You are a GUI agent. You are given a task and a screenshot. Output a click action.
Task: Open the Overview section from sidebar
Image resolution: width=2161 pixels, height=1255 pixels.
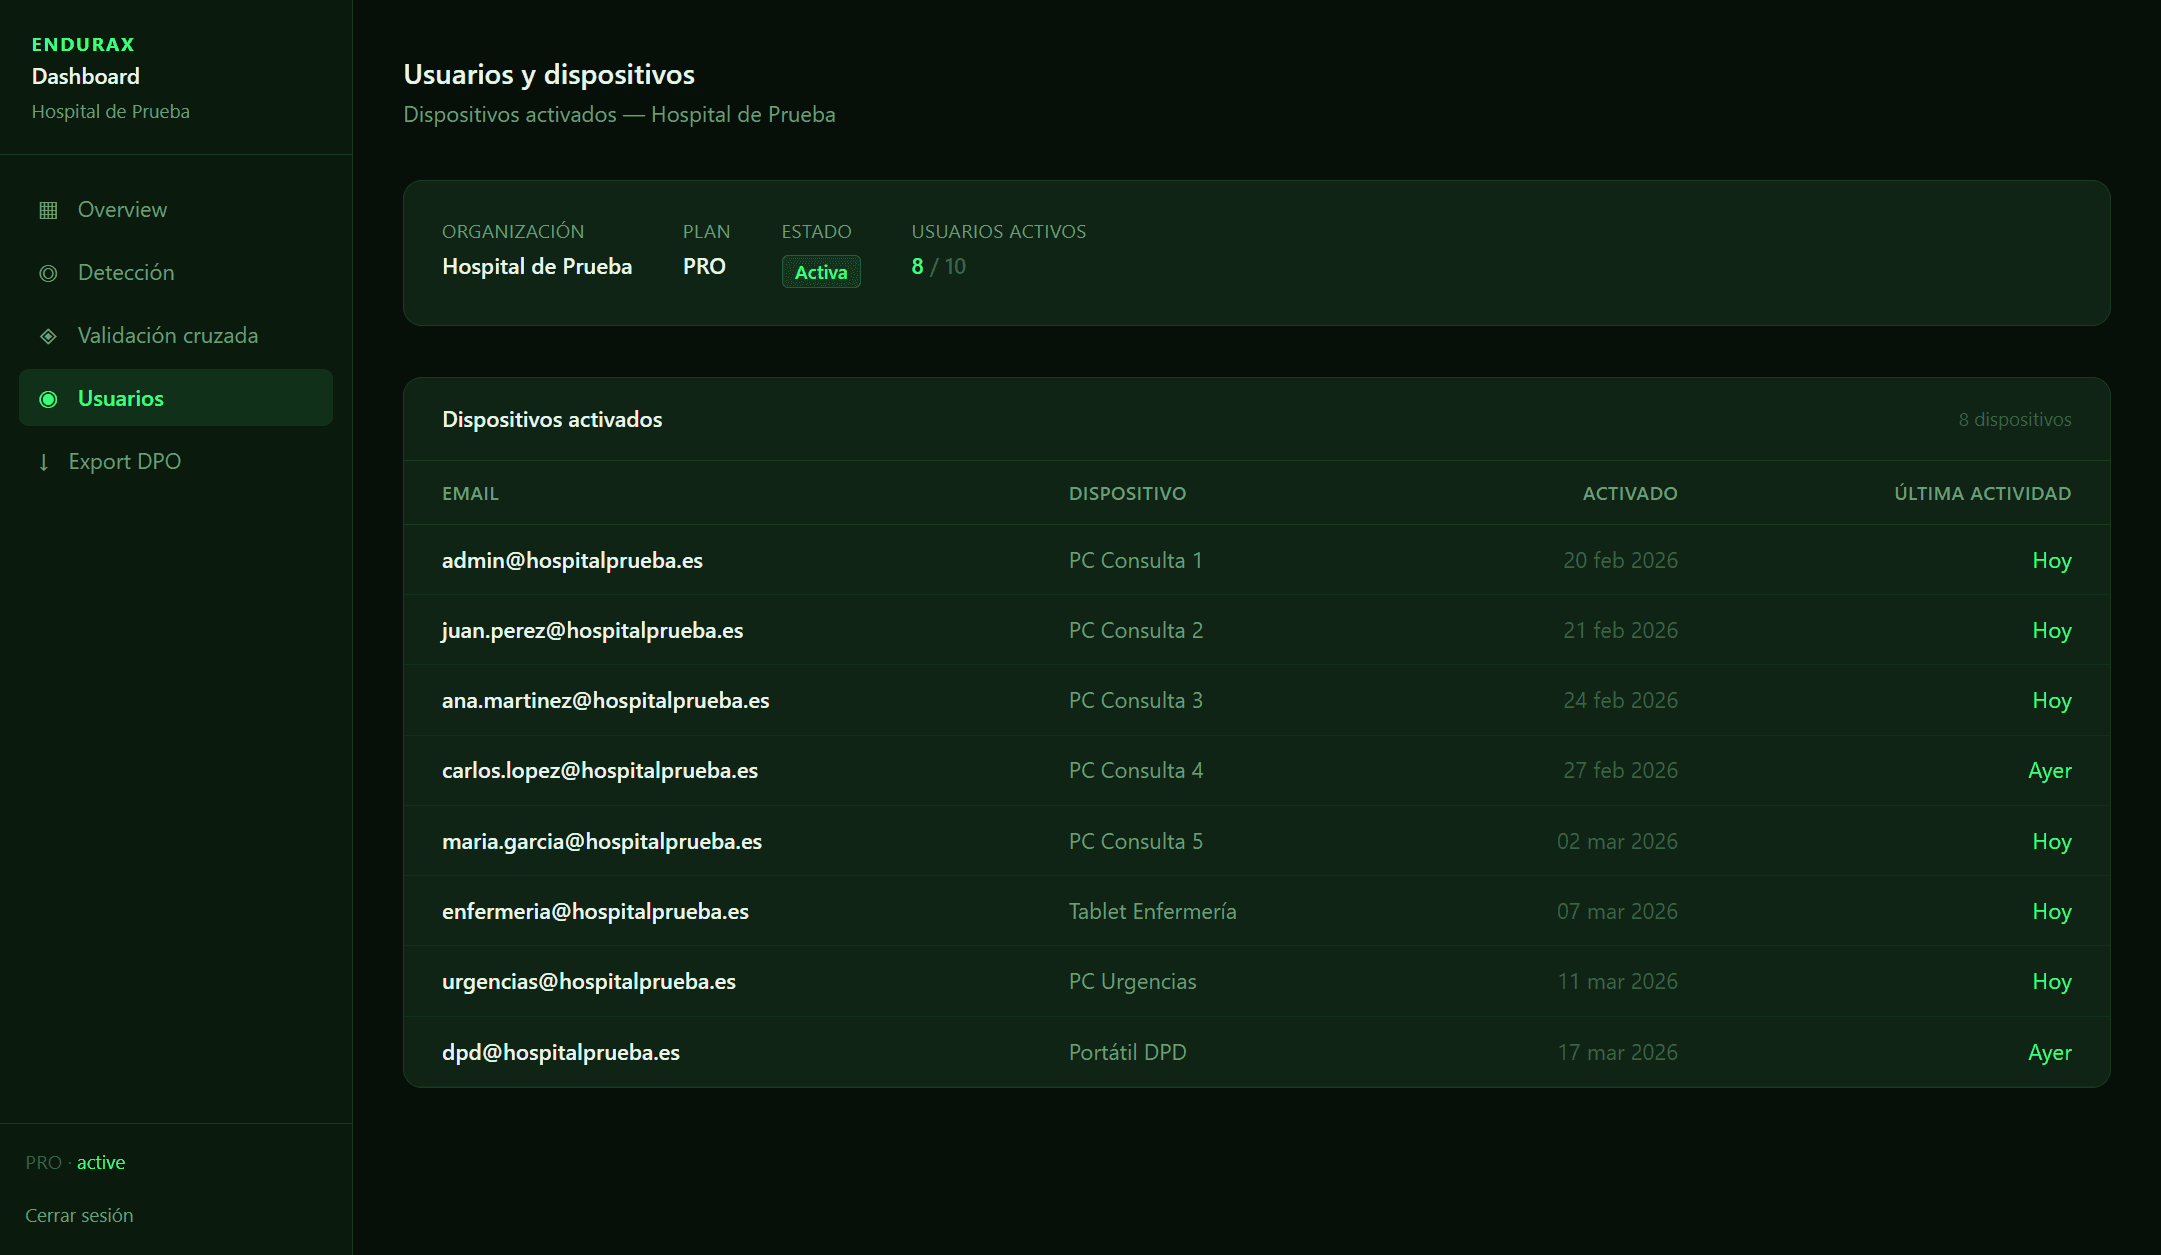[x=122, y=209]
